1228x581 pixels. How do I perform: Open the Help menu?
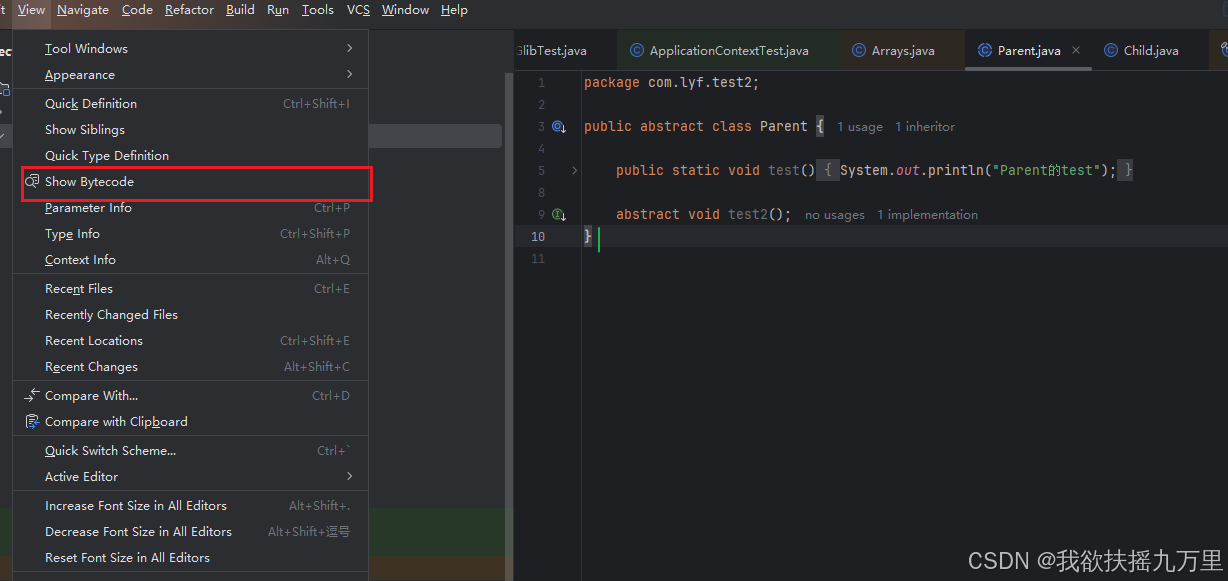[454, 10]
